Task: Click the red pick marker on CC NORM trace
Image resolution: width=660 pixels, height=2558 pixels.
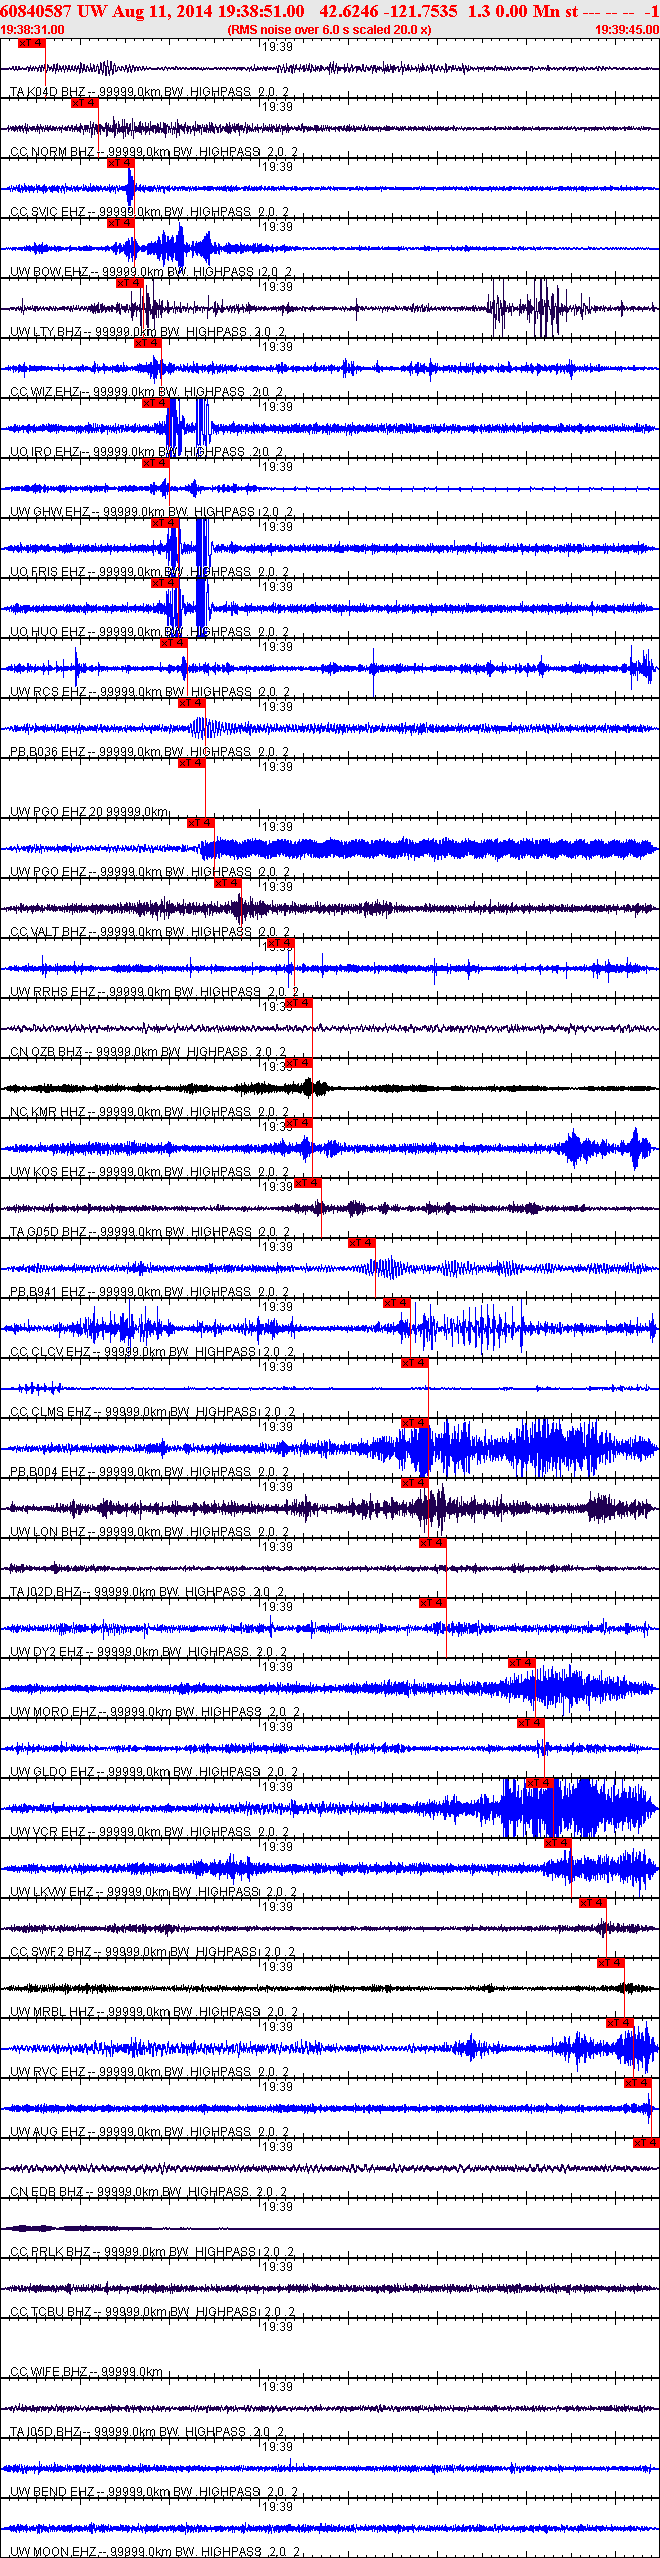Action: (x=85, y=103)
